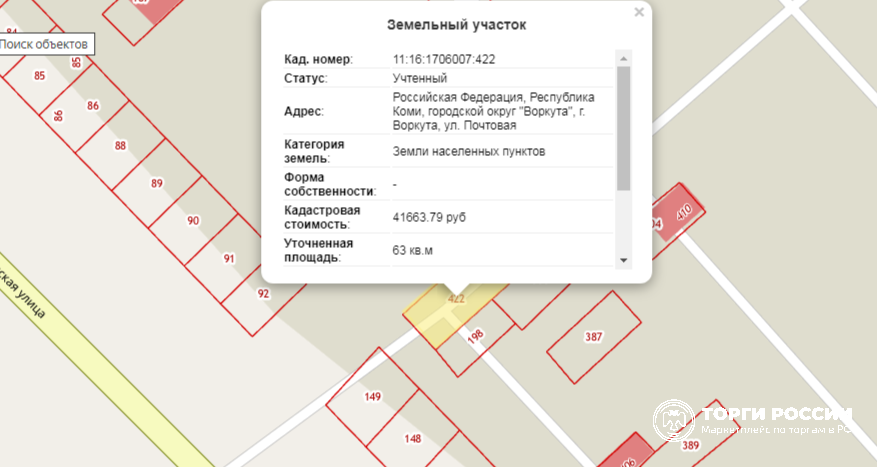Click the popup scrollbar down arrow
The height and width of the screenshot is (467, 877).
(x=623, y=260)
